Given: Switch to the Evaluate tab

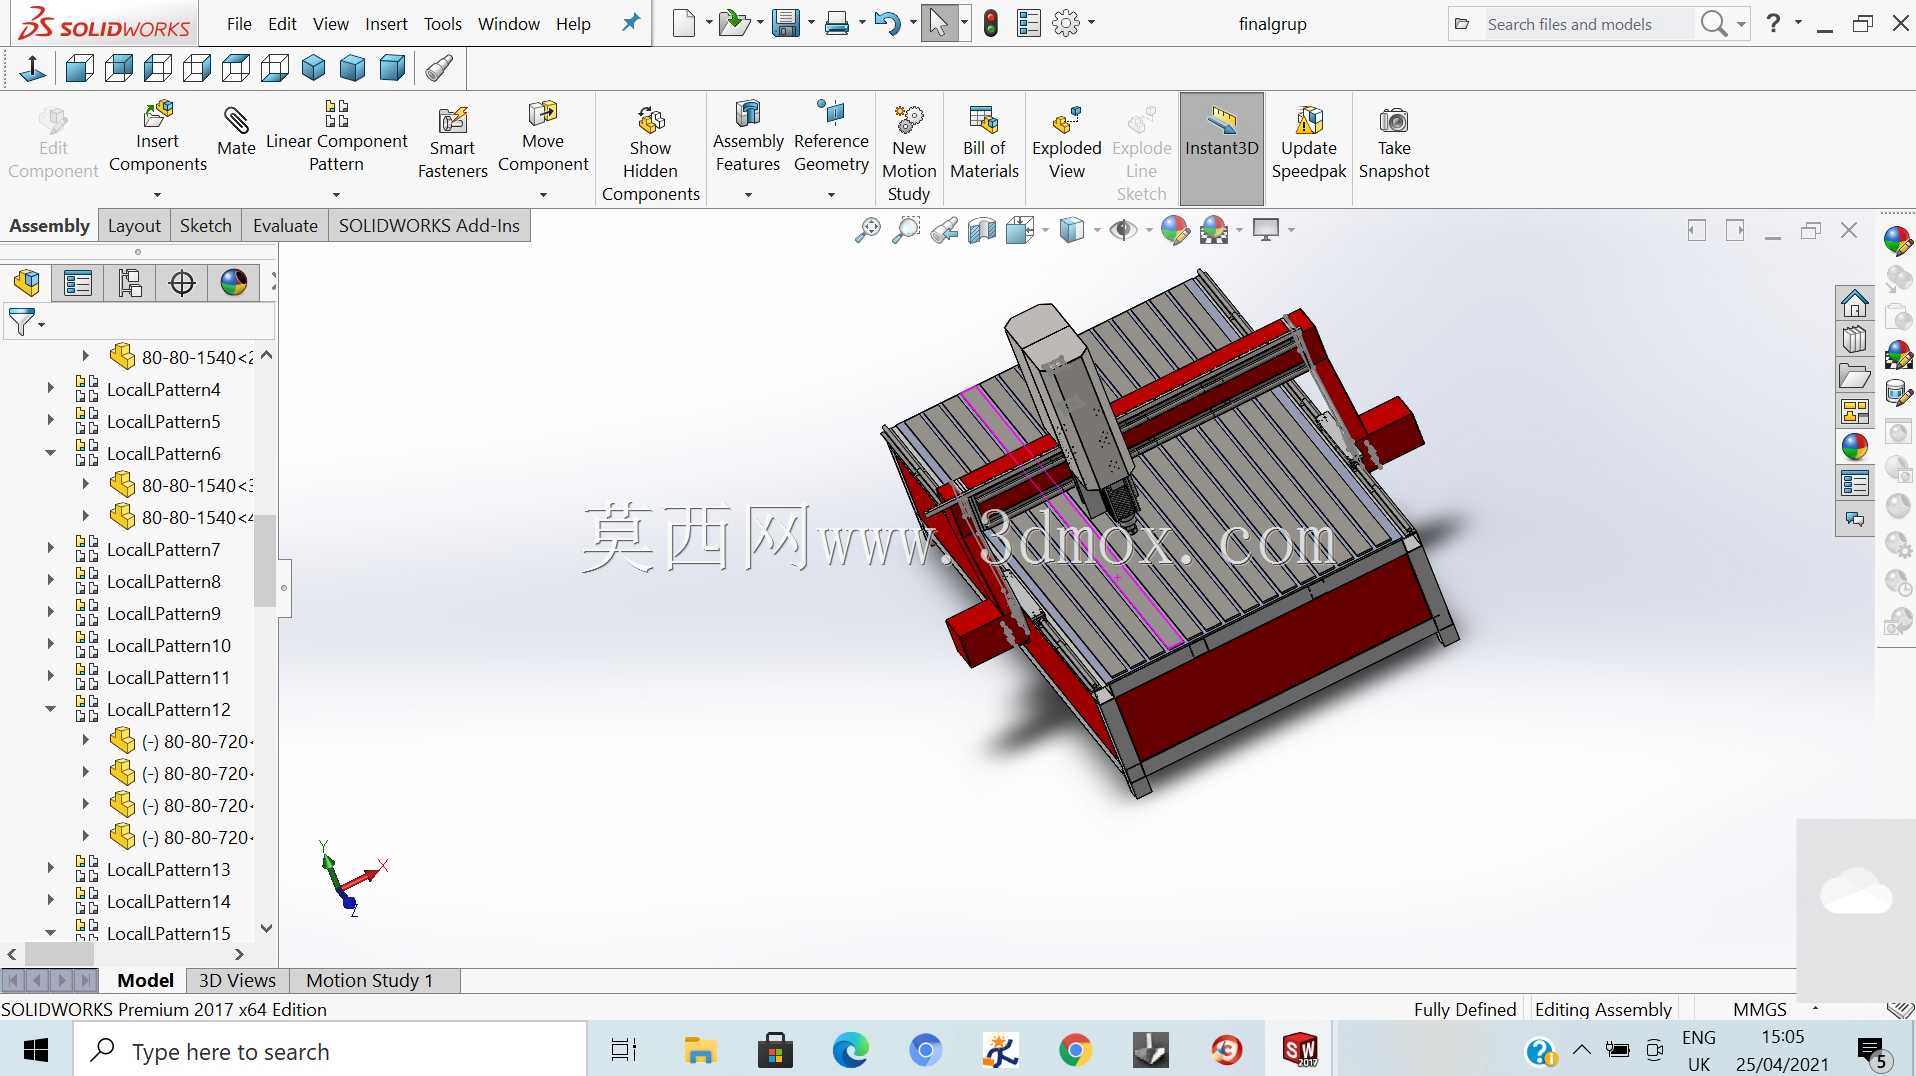Looking at the screenshot, I should coord(285,226).
